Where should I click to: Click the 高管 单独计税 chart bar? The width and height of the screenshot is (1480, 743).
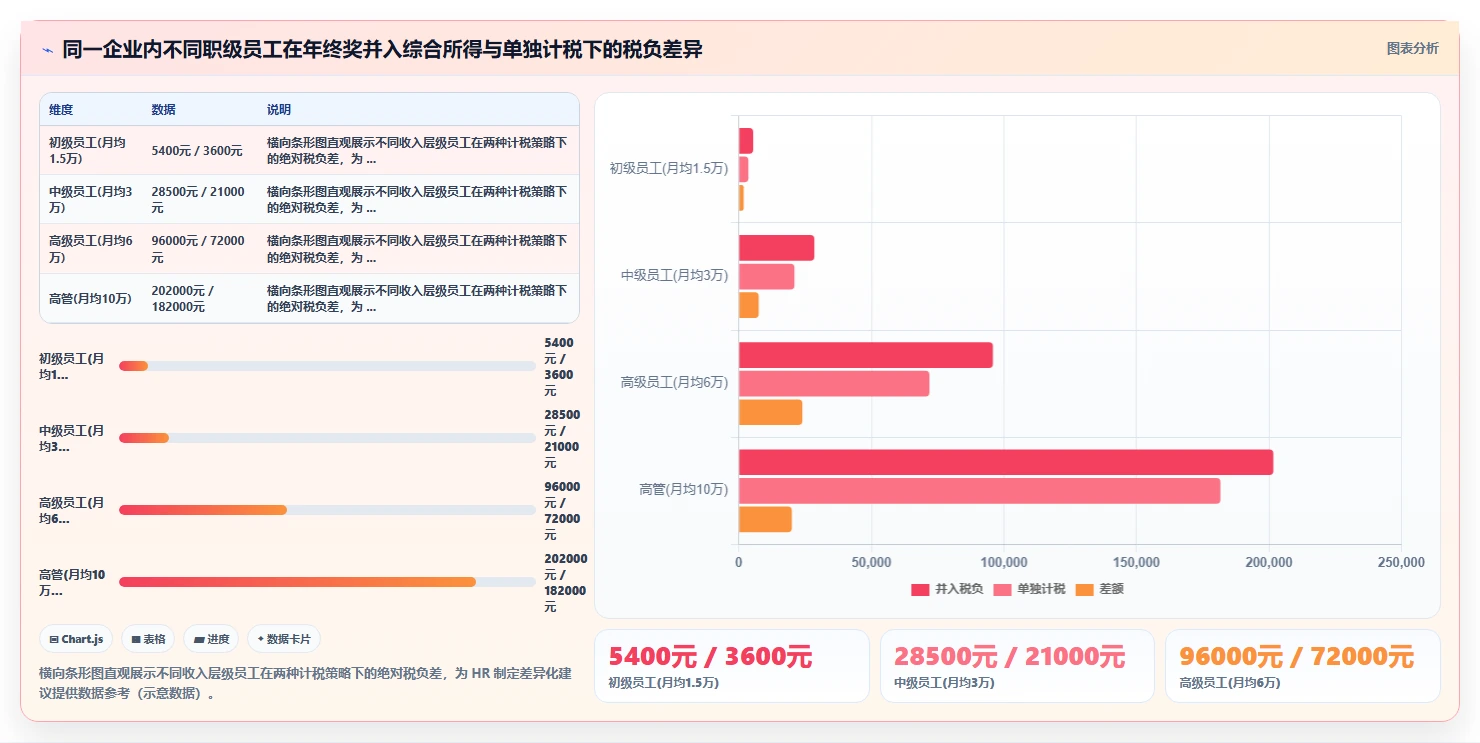979,491
